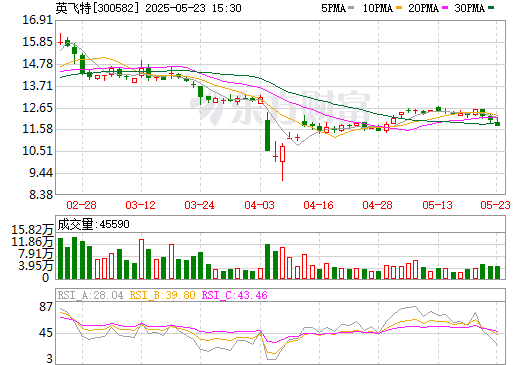Click the 03-24 date axis label
This screenshot has height=365, width=520.
point(199,205)
